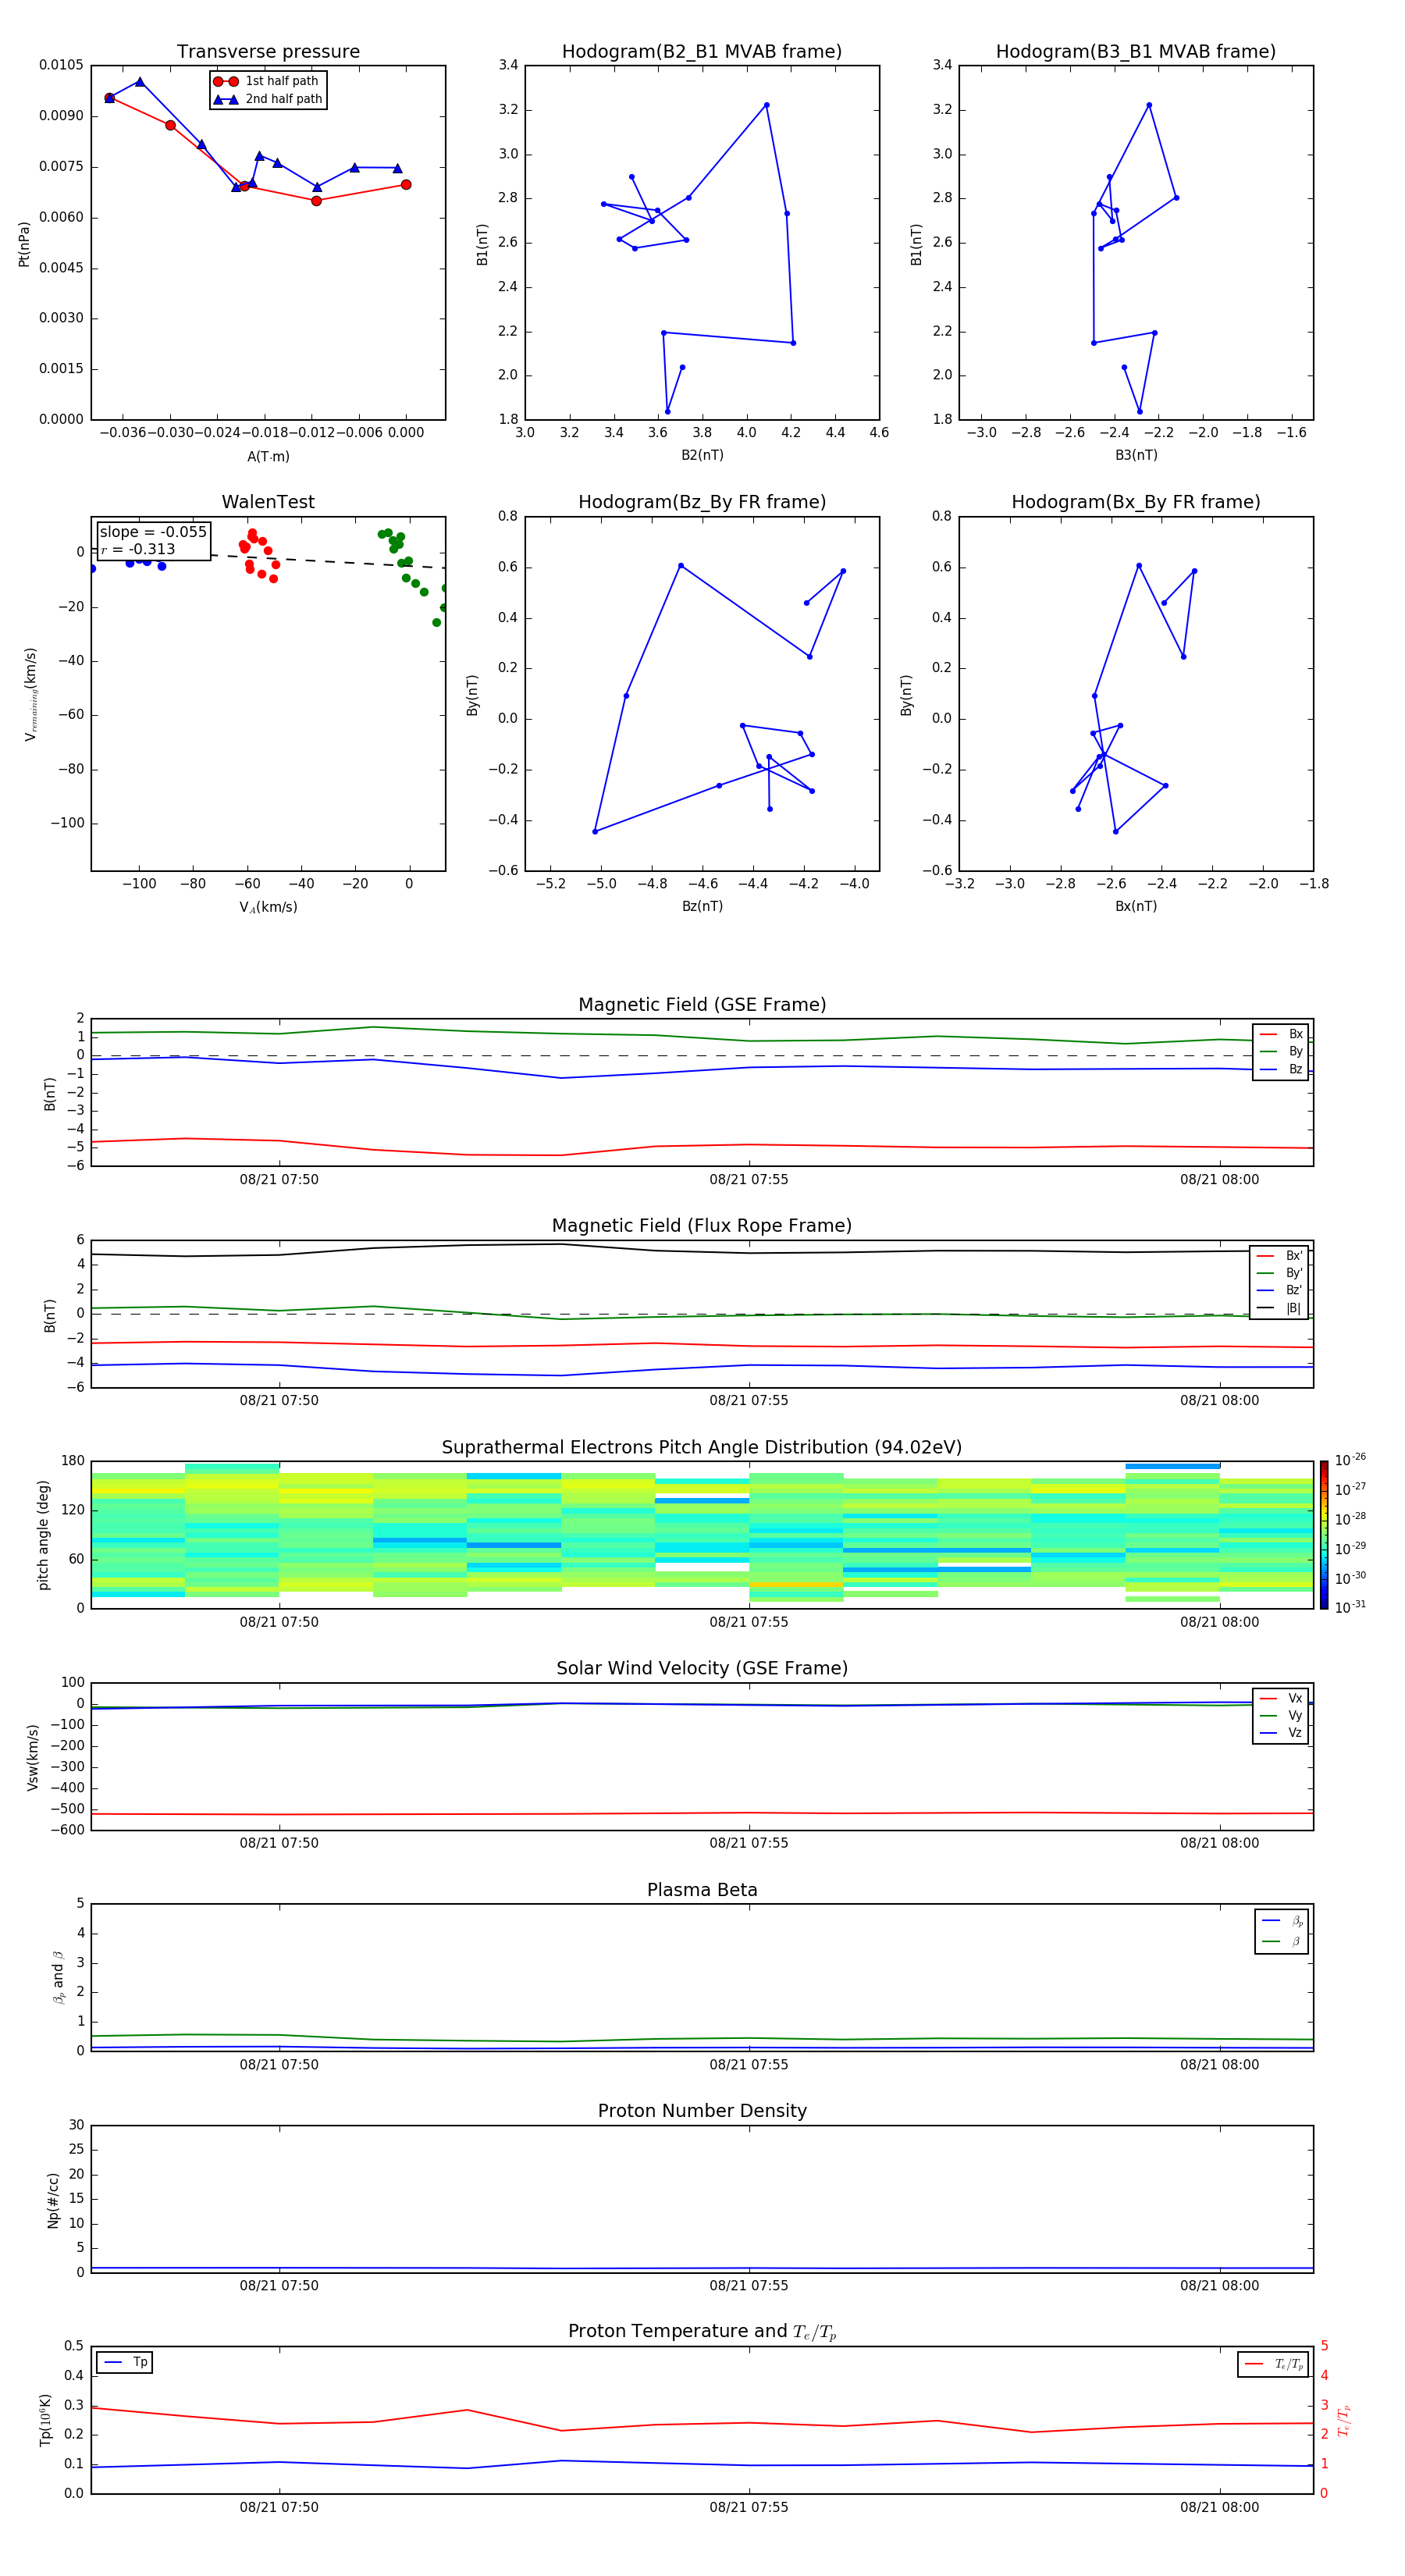Screen dimensions: 1405x2576
Task: Click the Suprathermal Electrons Pitch Angle Distribution title
Action: click(702, 1447)
